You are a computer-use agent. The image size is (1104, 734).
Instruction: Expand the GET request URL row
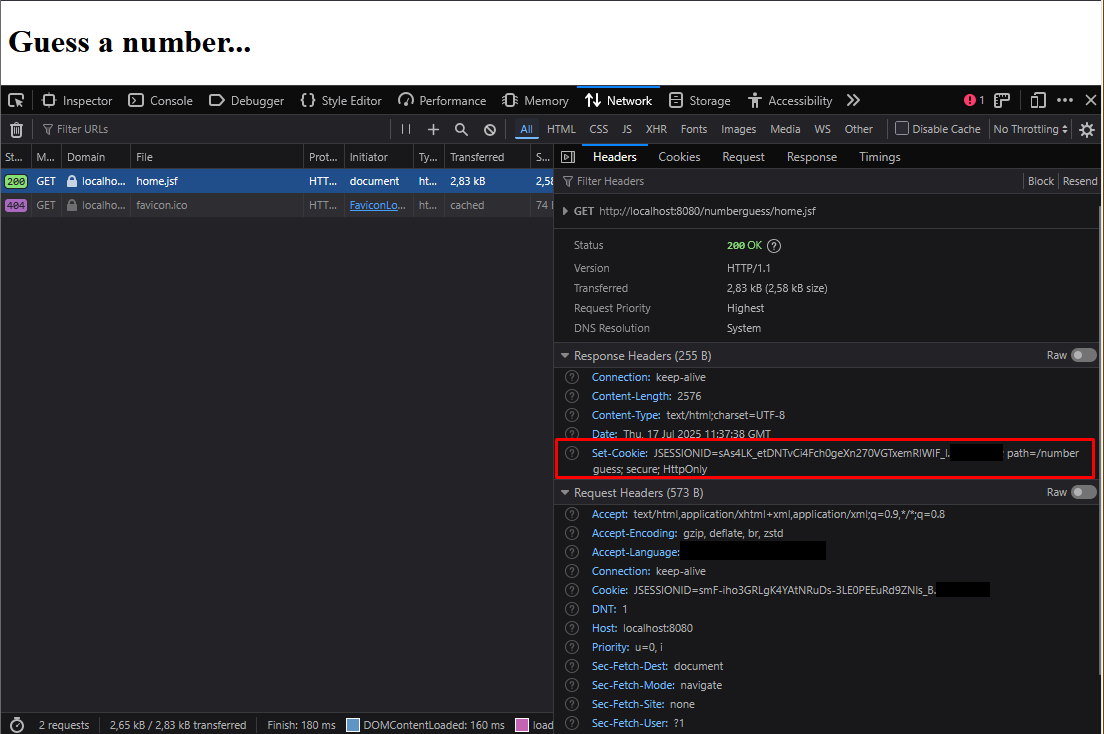click(x=565, y=211)
